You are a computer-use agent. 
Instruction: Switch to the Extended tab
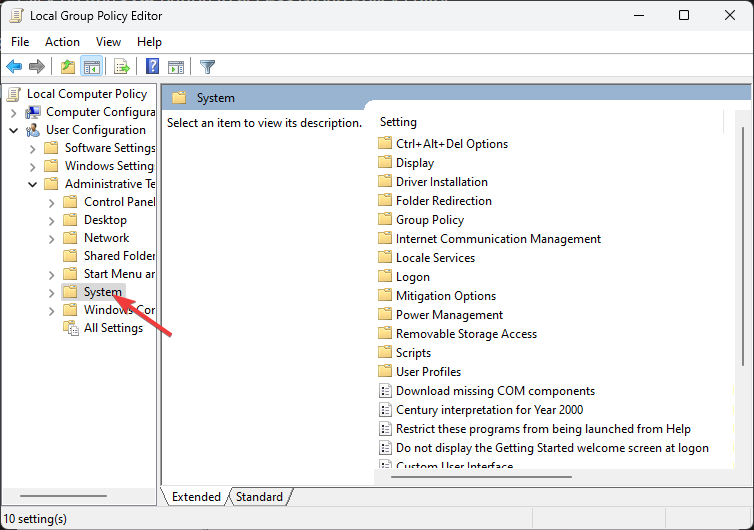196,497
